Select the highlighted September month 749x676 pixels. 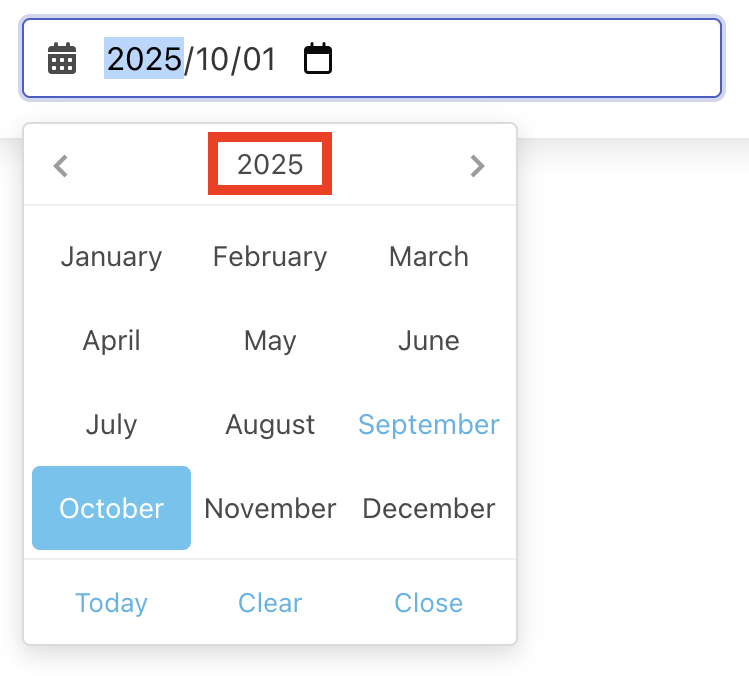pyautogui.click(x=428, y=425)
